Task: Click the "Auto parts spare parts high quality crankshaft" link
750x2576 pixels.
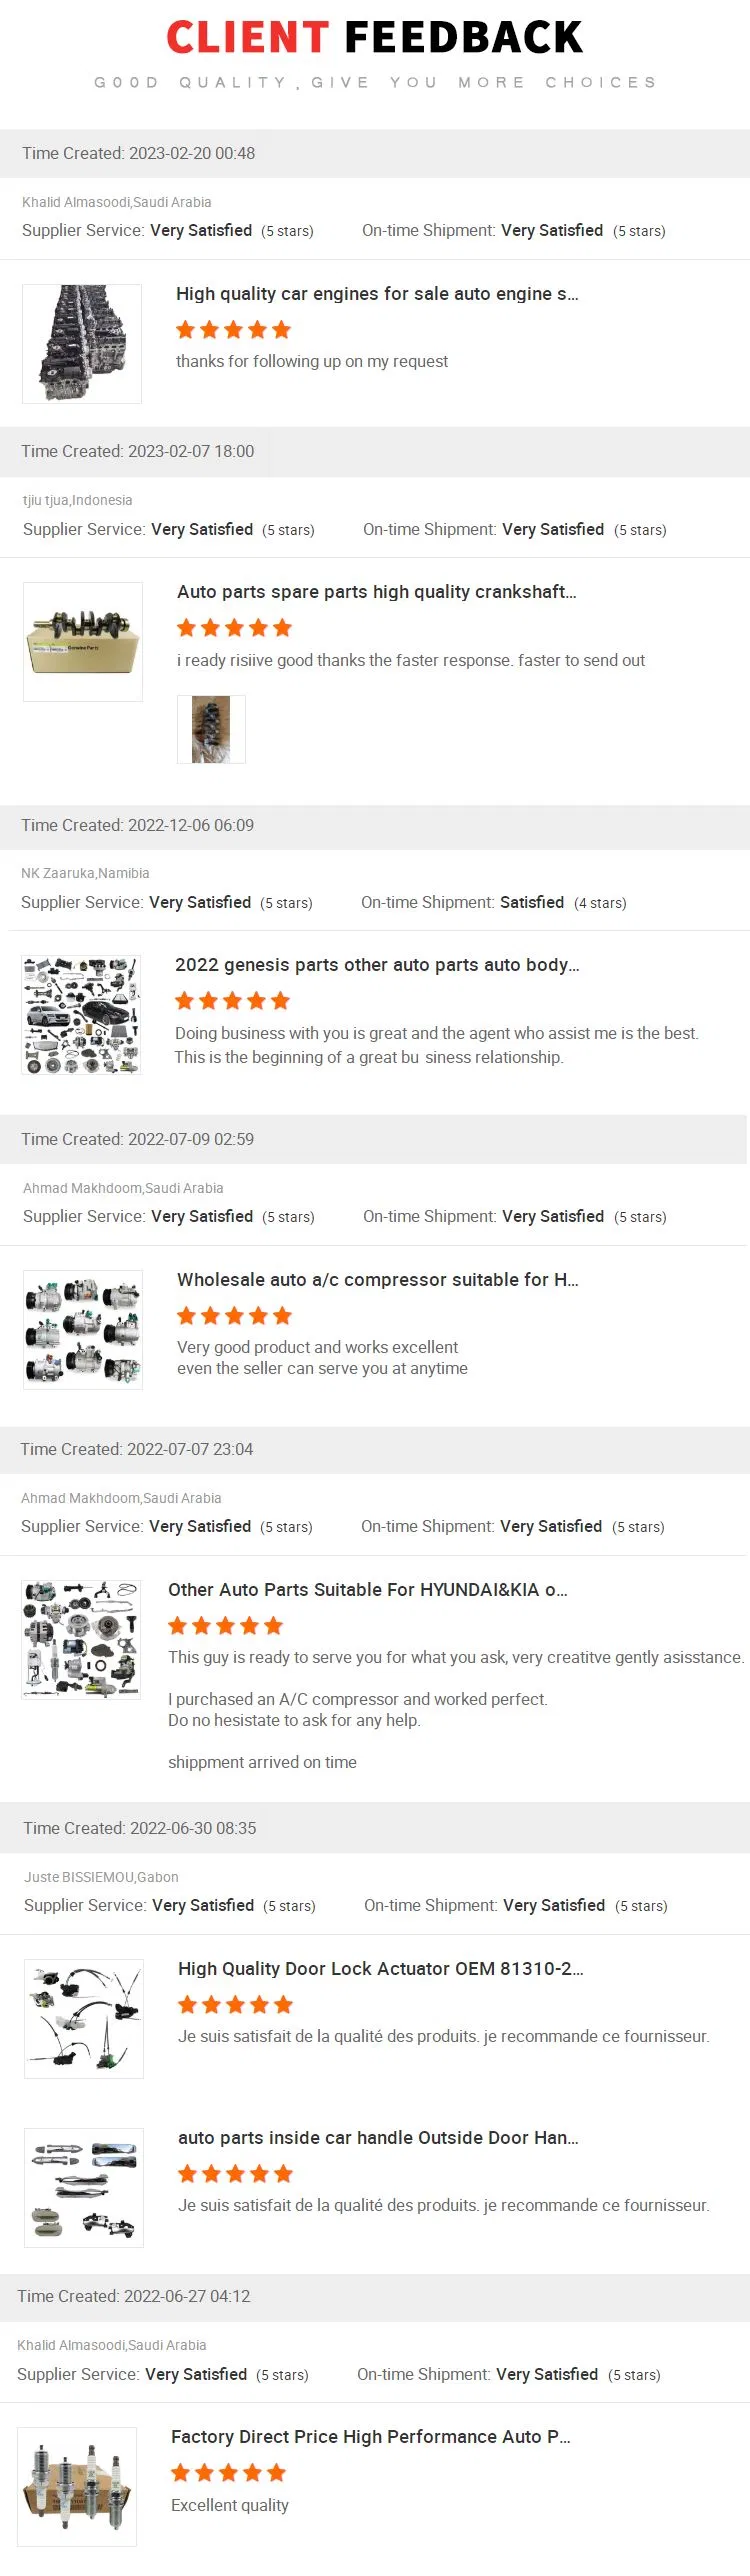Action: (376, 592)
